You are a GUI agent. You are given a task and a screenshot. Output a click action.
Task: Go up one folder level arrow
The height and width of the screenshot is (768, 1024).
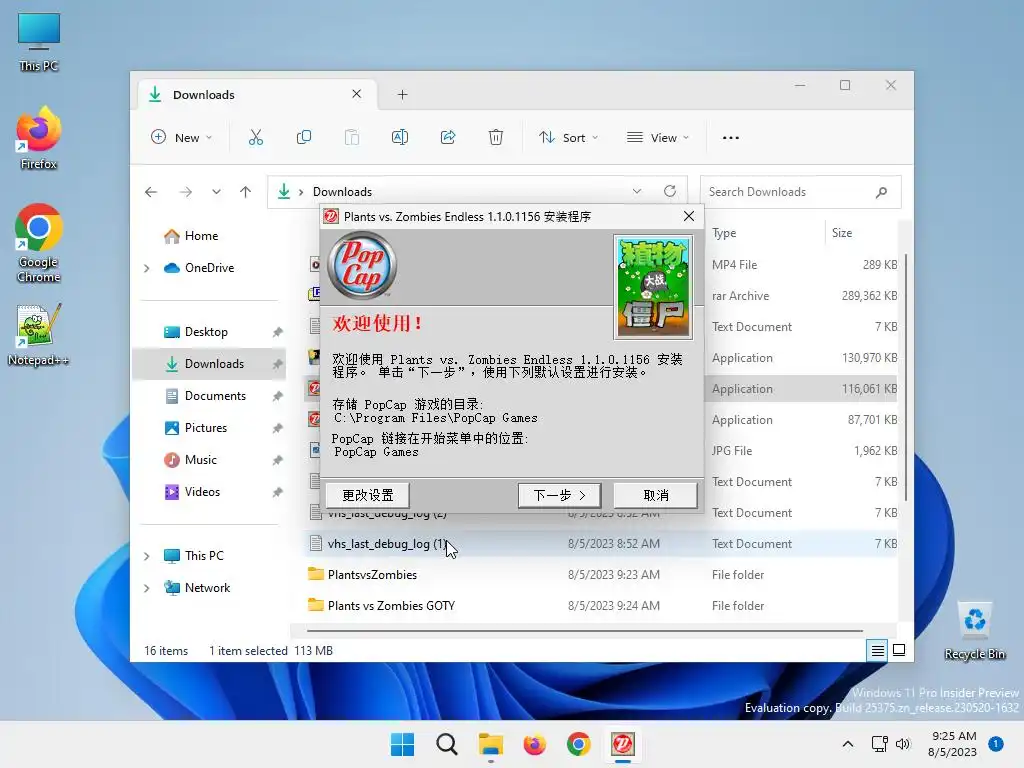pos(246,191)
